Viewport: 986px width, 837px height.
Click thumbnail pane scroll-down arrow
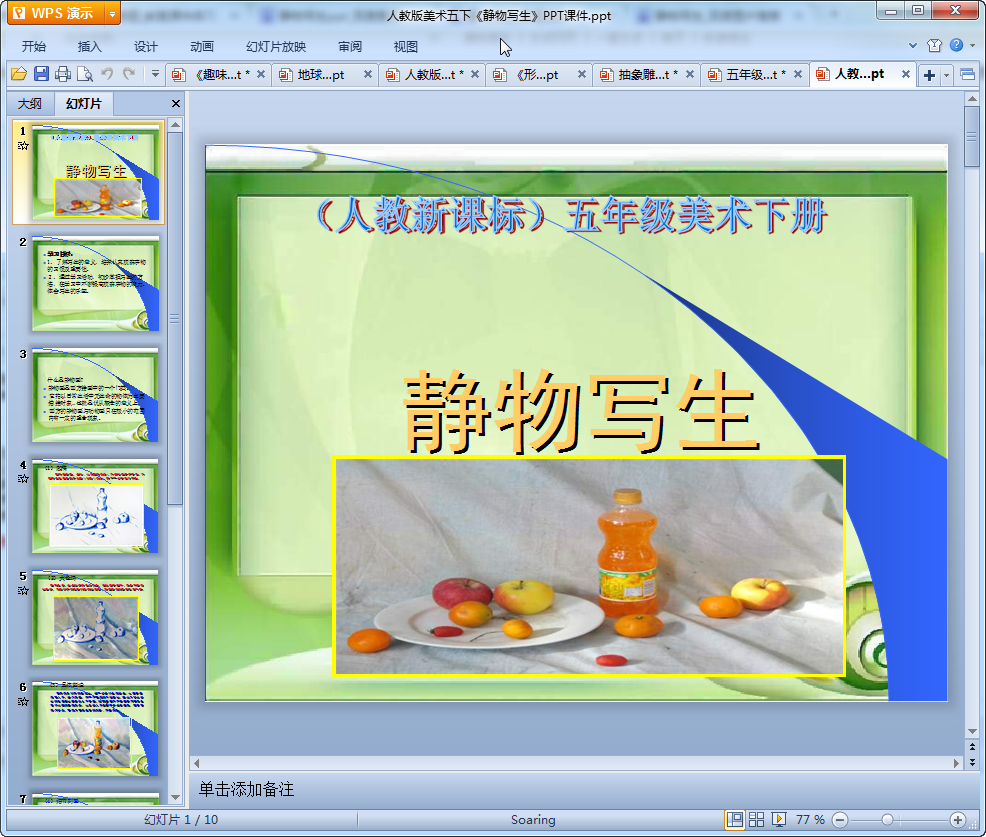tap(175, 797)
